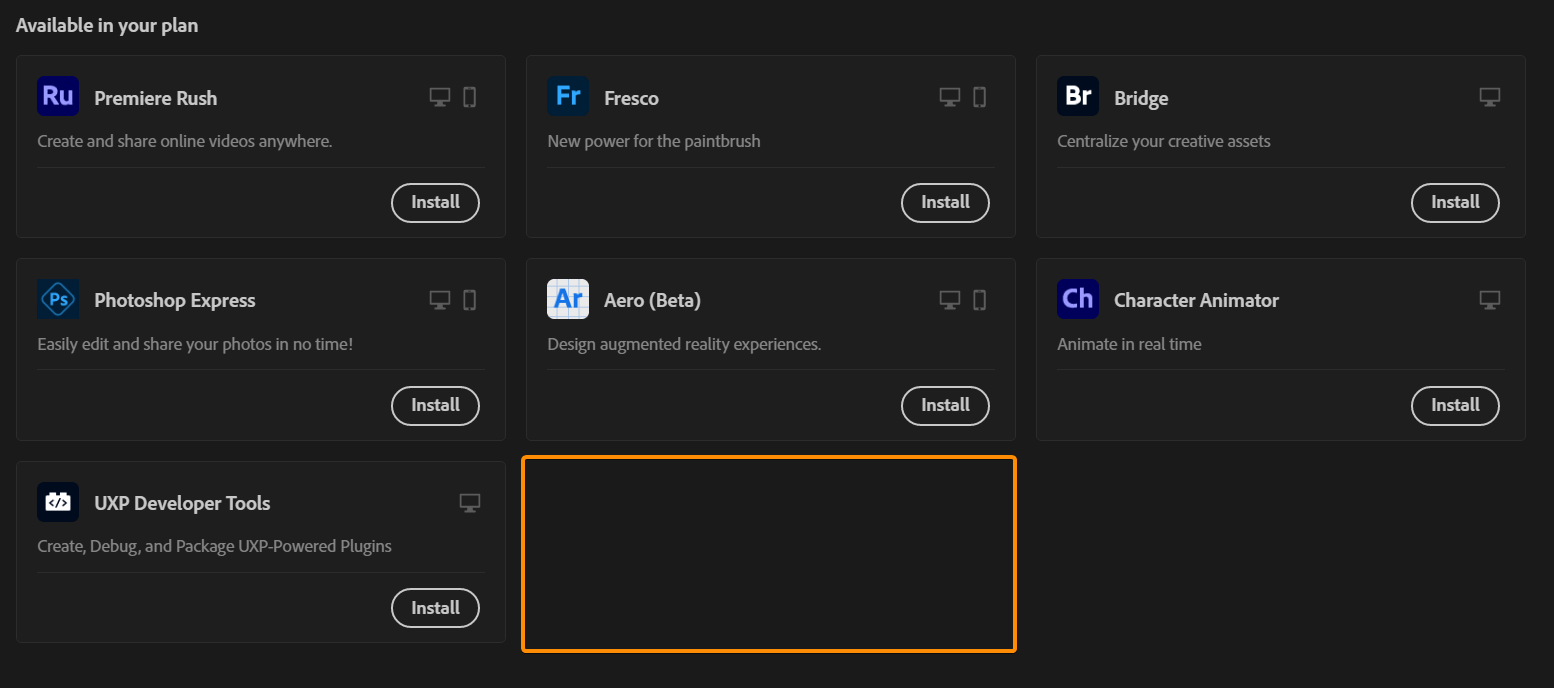The height and width of the screenshot is (688, 1554).
Task: Click the UXP Developer Tools app icon
Action: (57, 503)
